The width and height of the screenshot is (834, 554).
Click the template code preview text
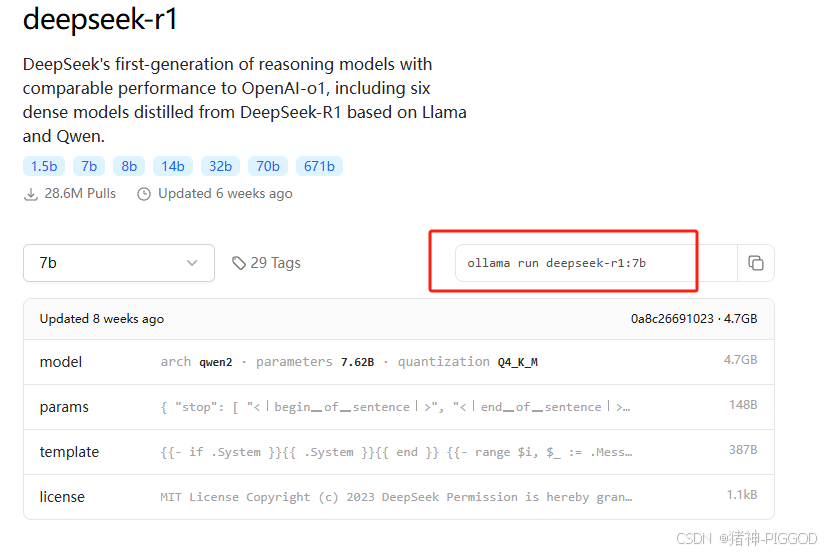click(396, 452)
